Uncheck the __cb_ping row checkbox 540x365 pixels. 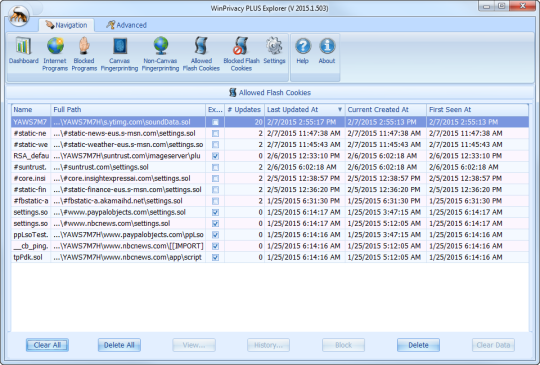(x=215, y=246)
